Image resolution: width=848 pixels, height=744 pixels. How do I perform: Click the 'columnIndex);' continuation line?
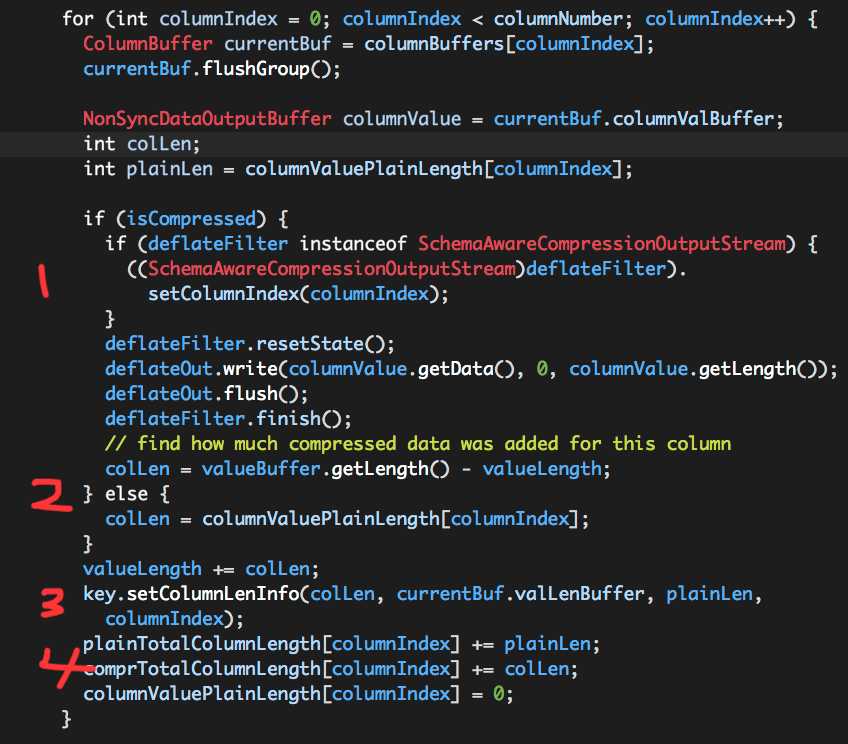[x=174, y=619]
